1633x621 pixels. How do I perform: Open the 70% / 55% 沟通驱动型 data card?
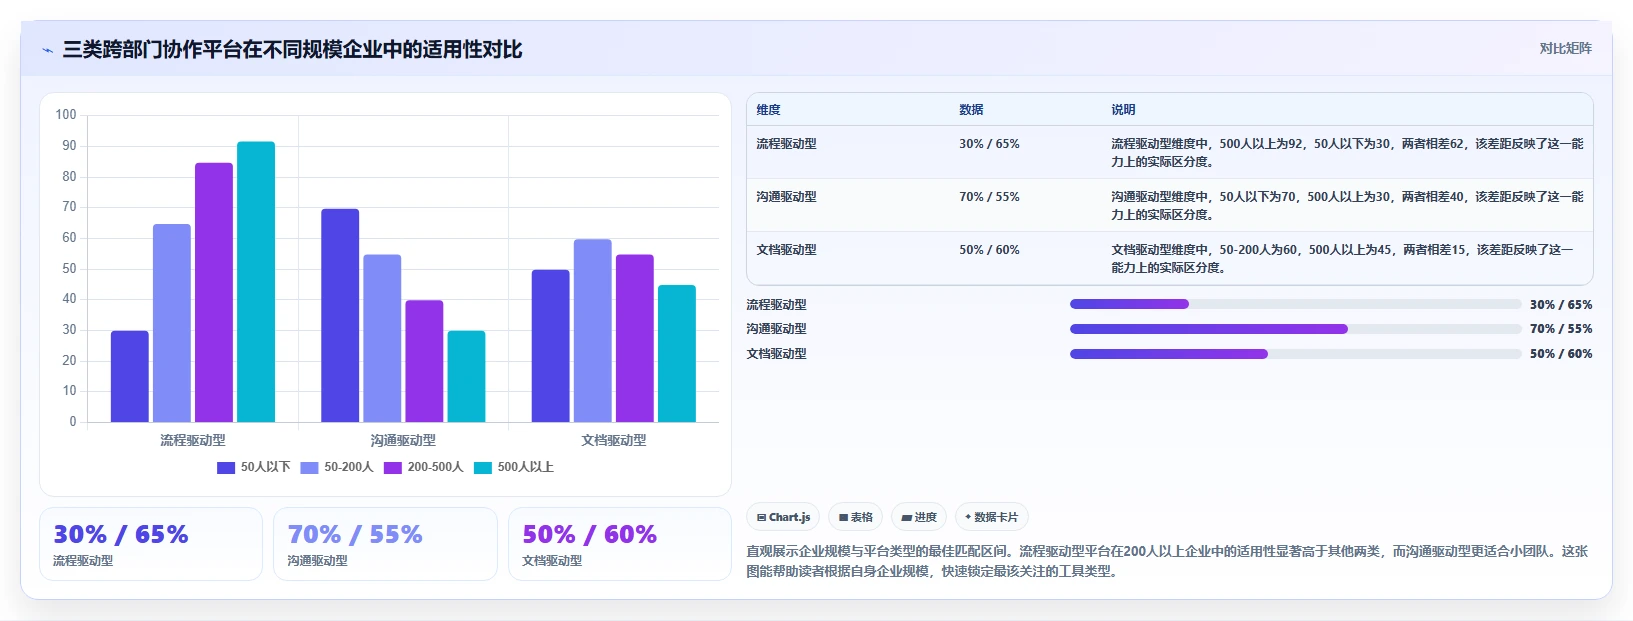[385, 544]
